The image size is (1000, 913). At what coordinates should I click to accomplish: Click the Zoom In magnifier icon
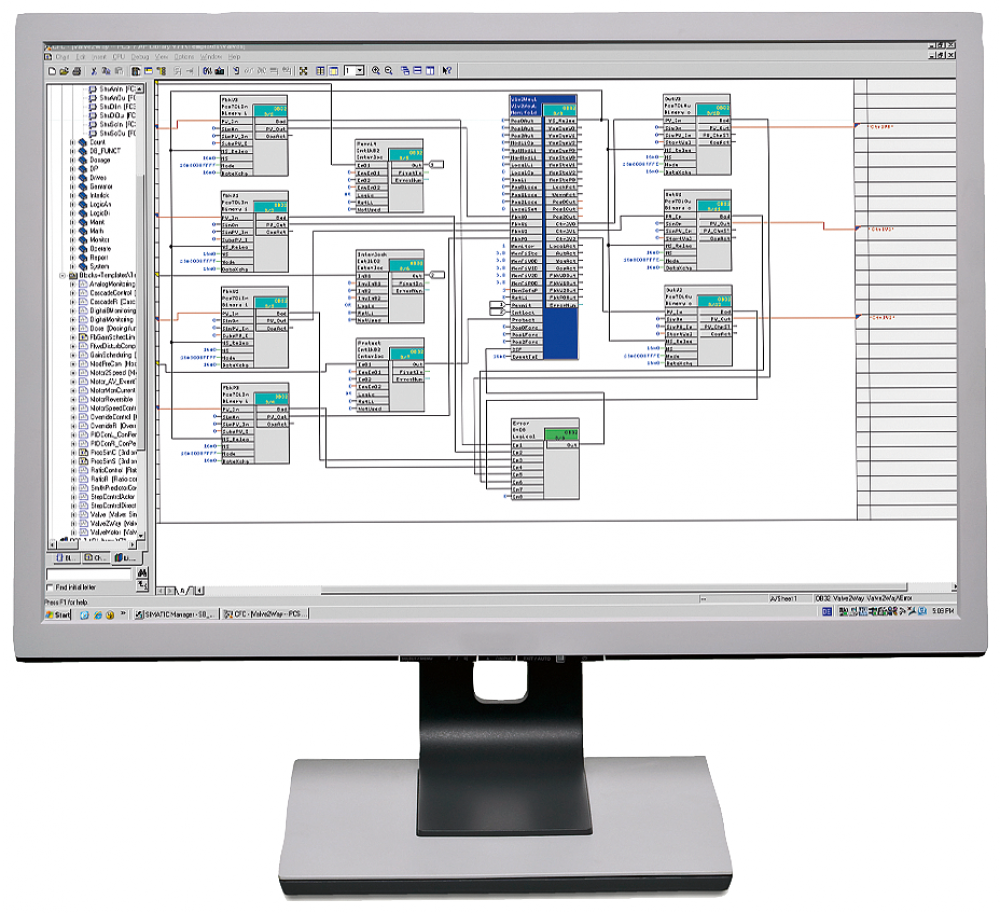376,71
